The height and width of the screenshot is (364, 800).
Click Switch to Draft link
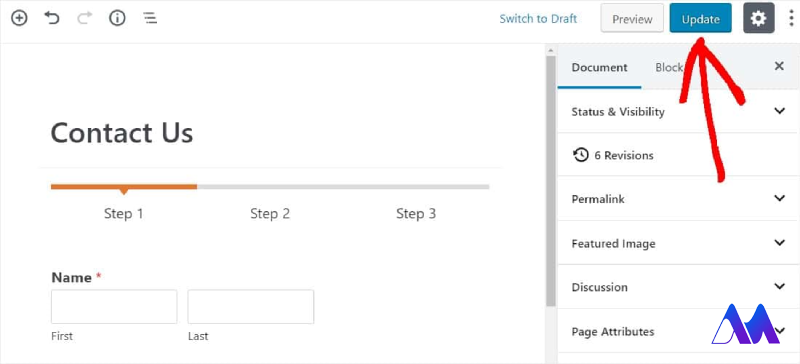[538, 19]
